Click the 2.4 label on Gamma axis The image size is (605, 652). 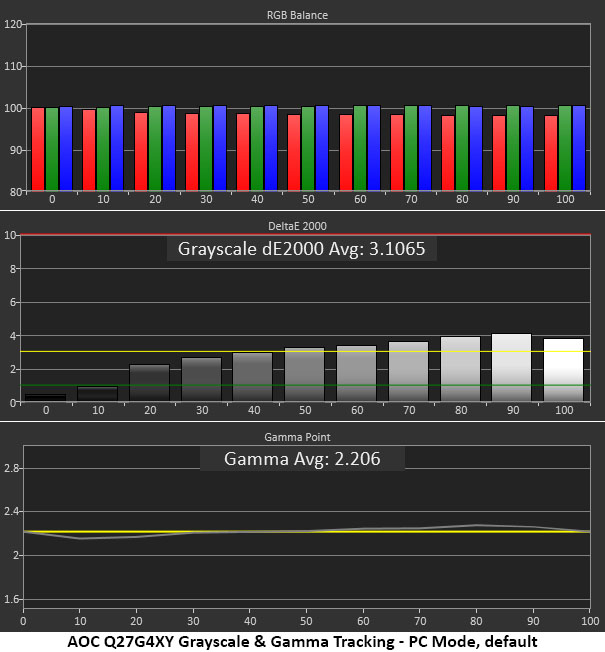(x=11, y=511)
